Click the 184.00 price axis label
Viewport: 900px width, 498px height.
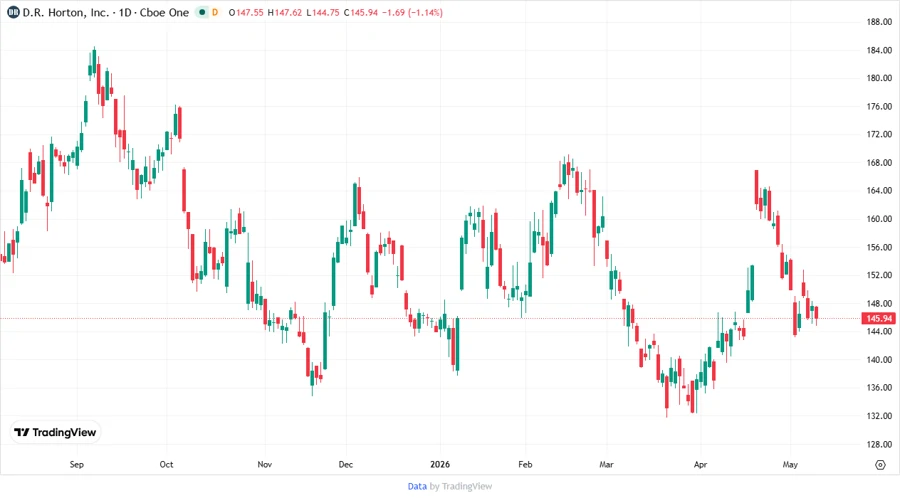pos(879,50)
